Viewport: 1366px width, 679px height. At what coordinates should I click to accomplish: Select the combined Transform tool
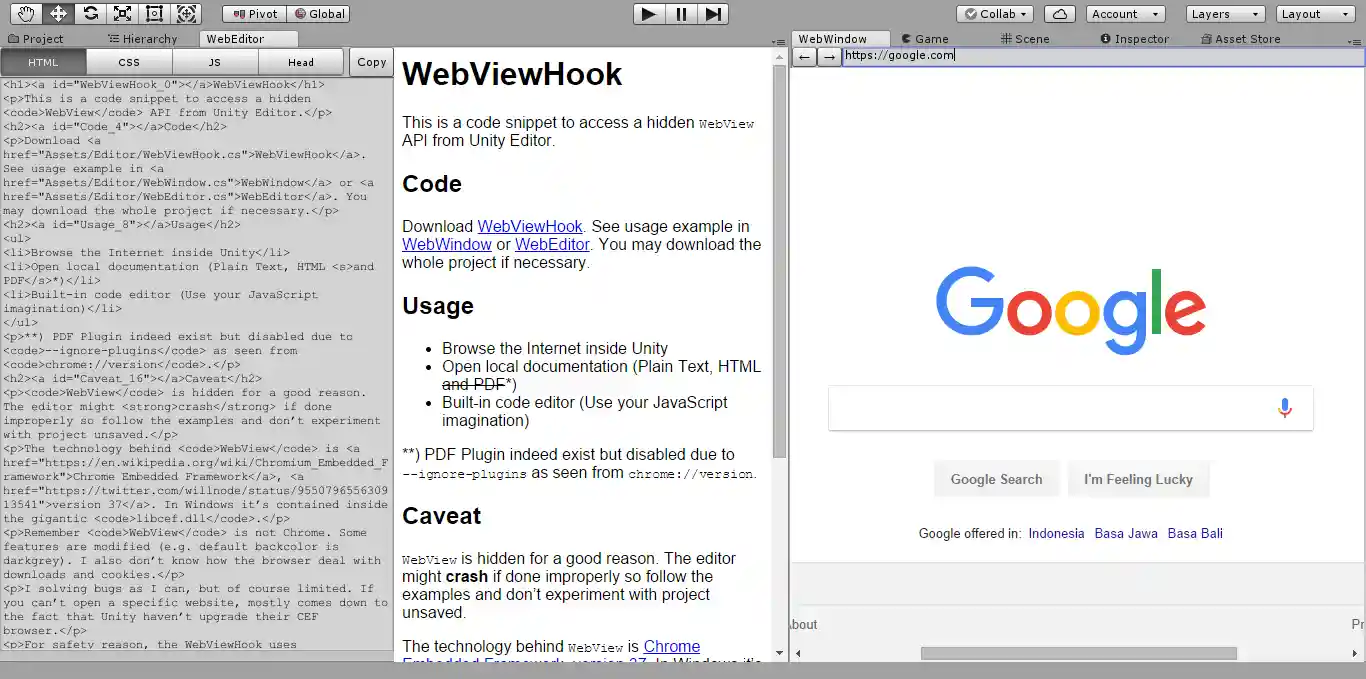pyautogui.click(x=187, y=13)
